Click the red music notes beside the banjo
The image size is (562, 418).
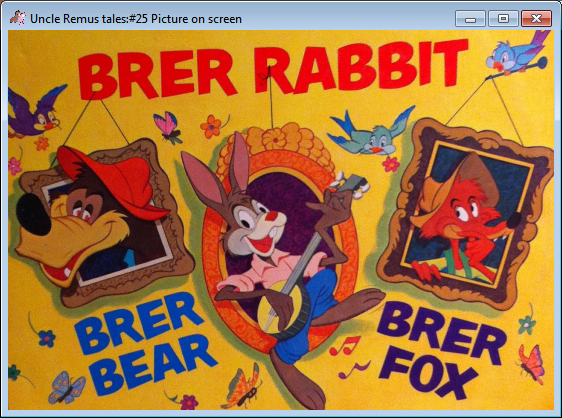345,346
